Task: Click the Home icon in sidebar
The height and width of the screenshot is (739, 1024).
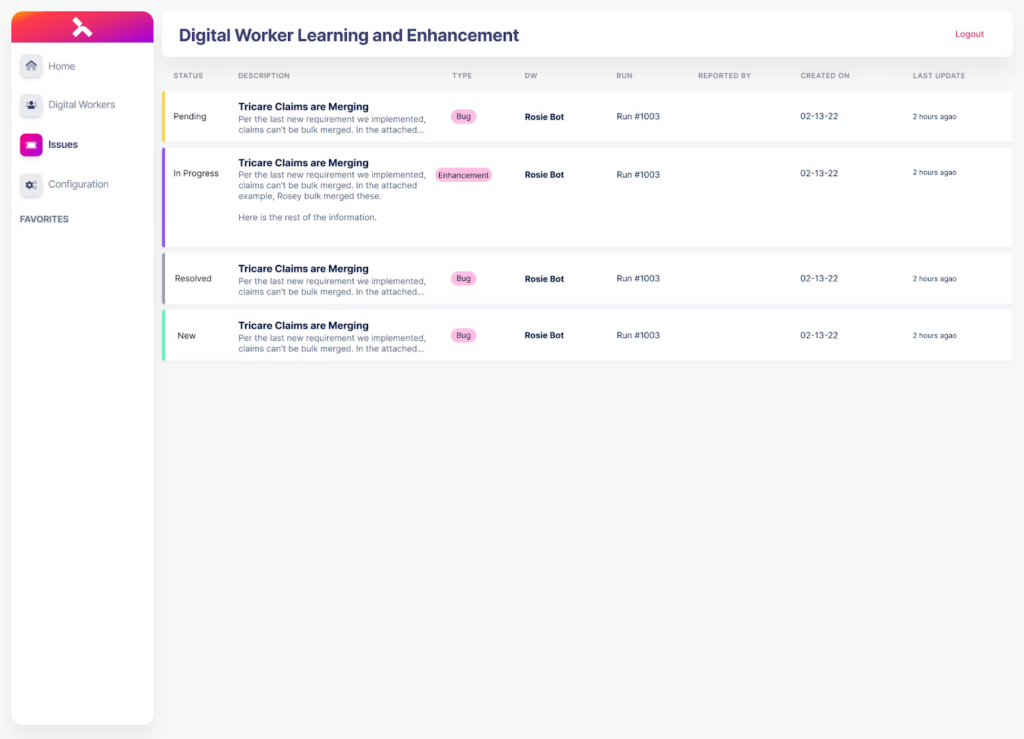Action: [31, 66]
